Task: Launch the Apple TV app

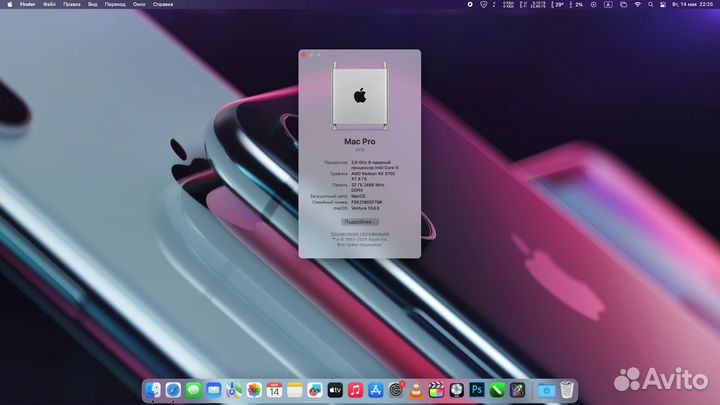Action: point(335,390)
